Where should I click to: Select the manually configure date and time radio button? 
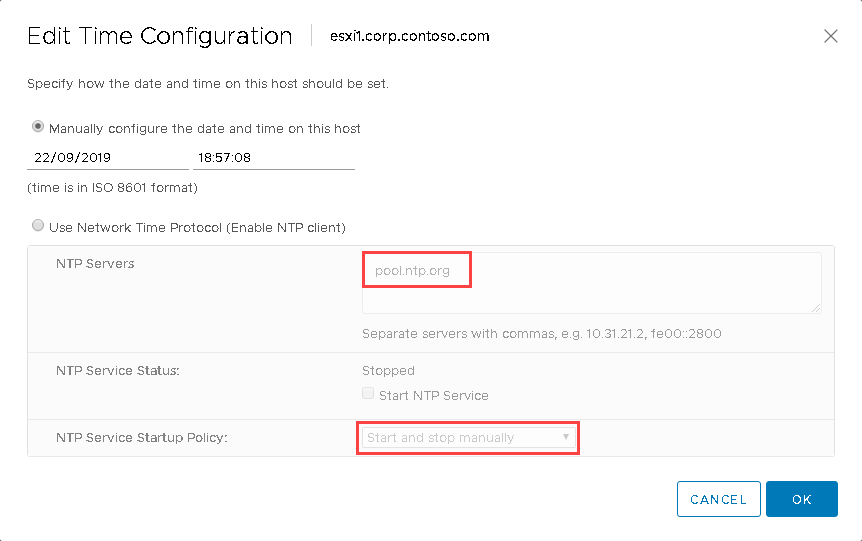(x=37, y=127)
